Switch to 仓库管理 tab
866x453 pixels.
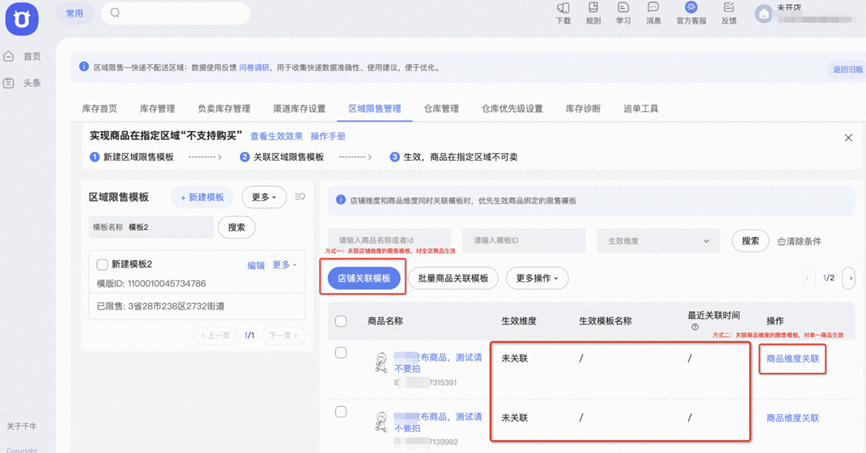pyautogui.click(x=441, y=109)
